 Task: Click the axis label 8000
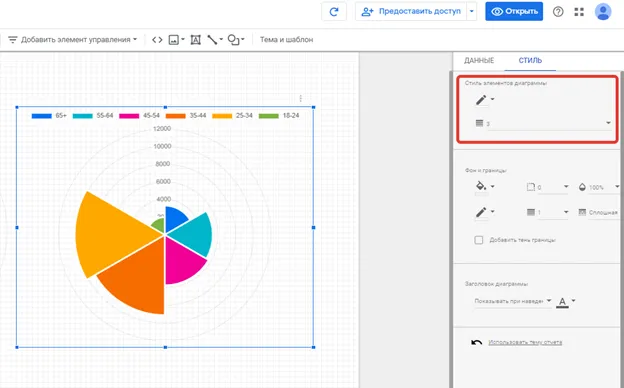(162, 164)
